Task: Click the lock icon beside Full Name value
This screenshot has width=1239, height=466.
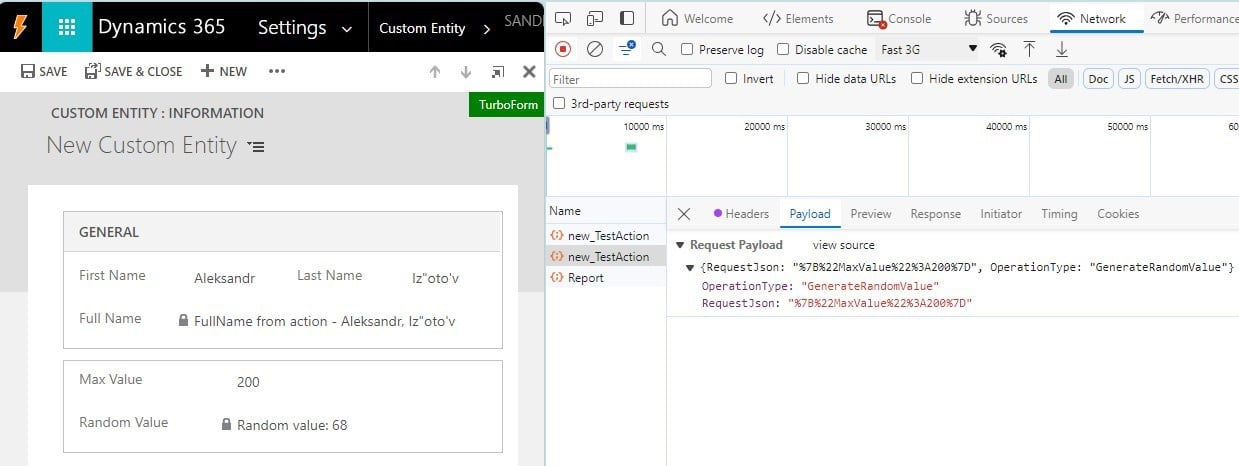Action: (x=183, y=320)
